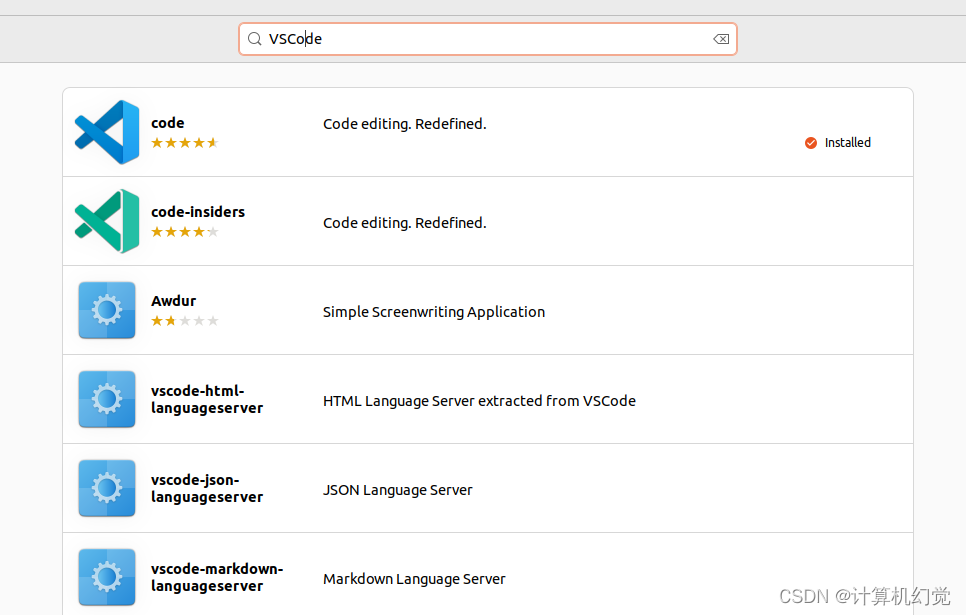Click the Installed label on the code row

coord(846,142)
